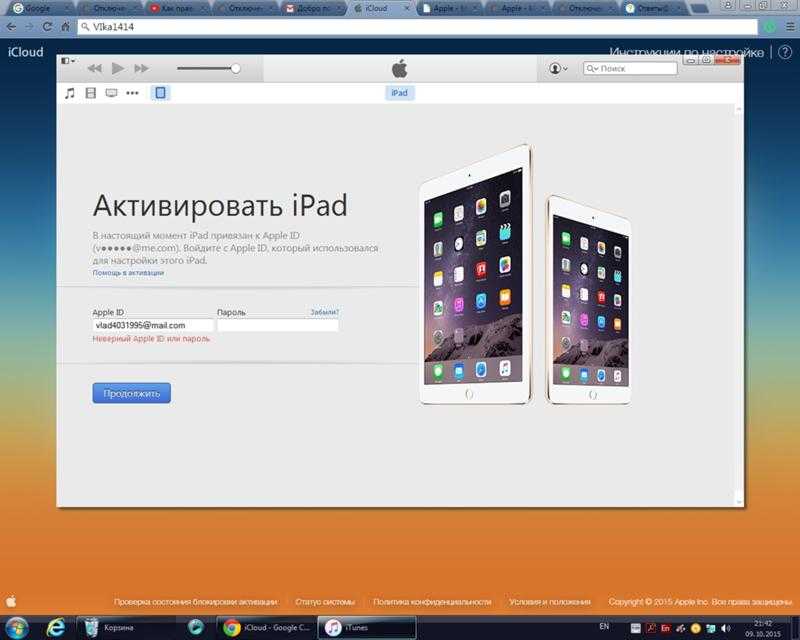Screen dimensions: 800x640
Task: Open Windows Media Player from the taskbar
Action: [195, 627]
